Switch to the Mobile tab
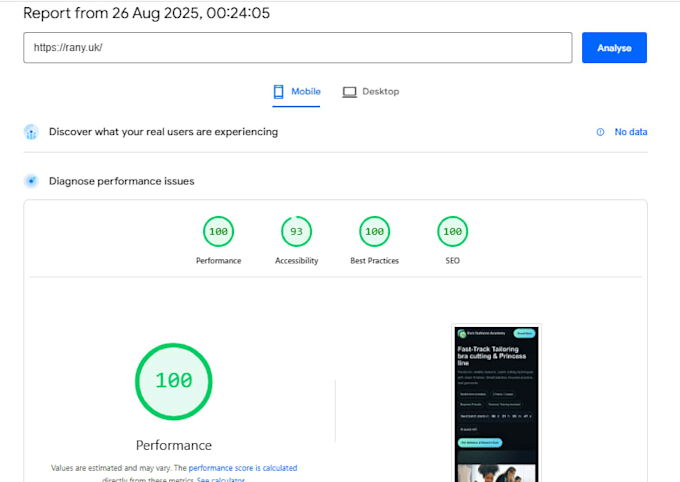This screenshot has height=482, width=680. (x=297, y=92)
